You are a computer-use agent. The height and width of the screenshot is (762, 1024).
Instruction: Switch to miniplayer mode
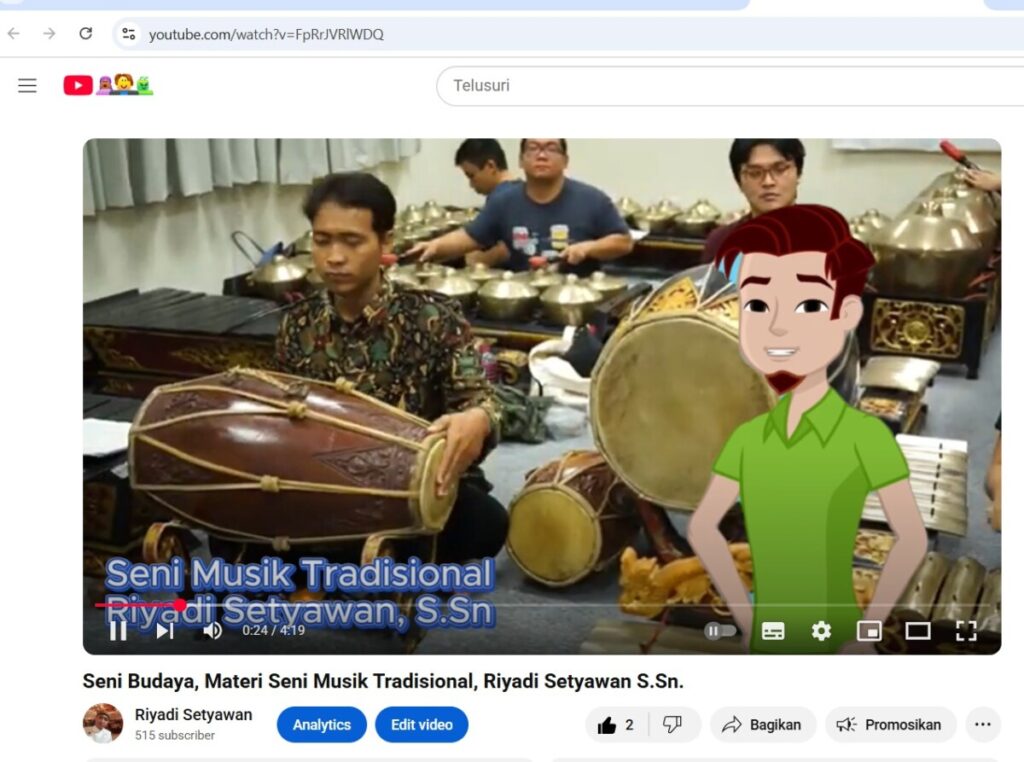pyautogui.click(x=869, y=631)
